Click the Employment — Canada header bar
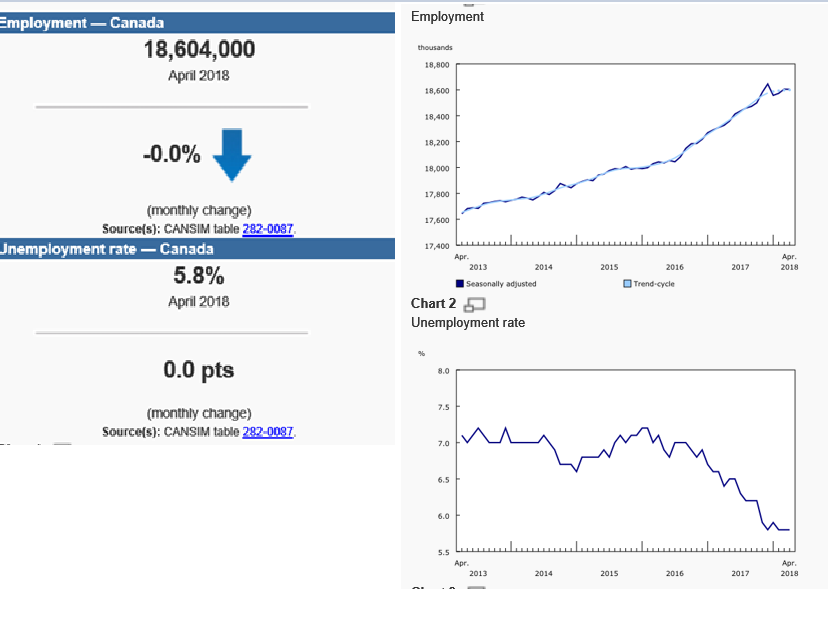This screenshot has height=619, width=828. point(198,22)
